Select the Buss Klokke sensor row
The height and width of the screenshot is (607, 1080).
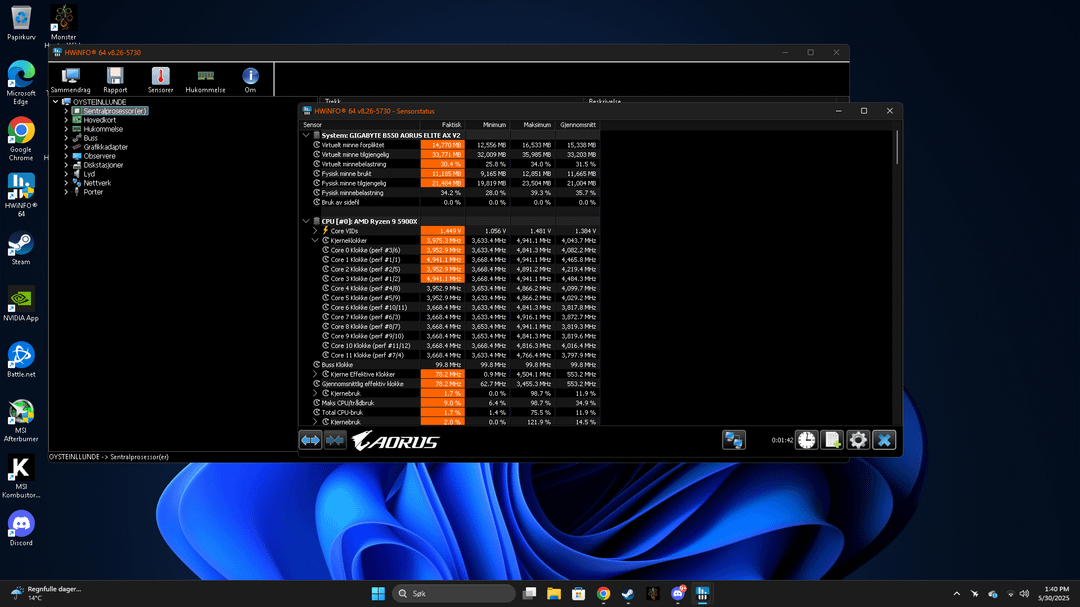450,364
